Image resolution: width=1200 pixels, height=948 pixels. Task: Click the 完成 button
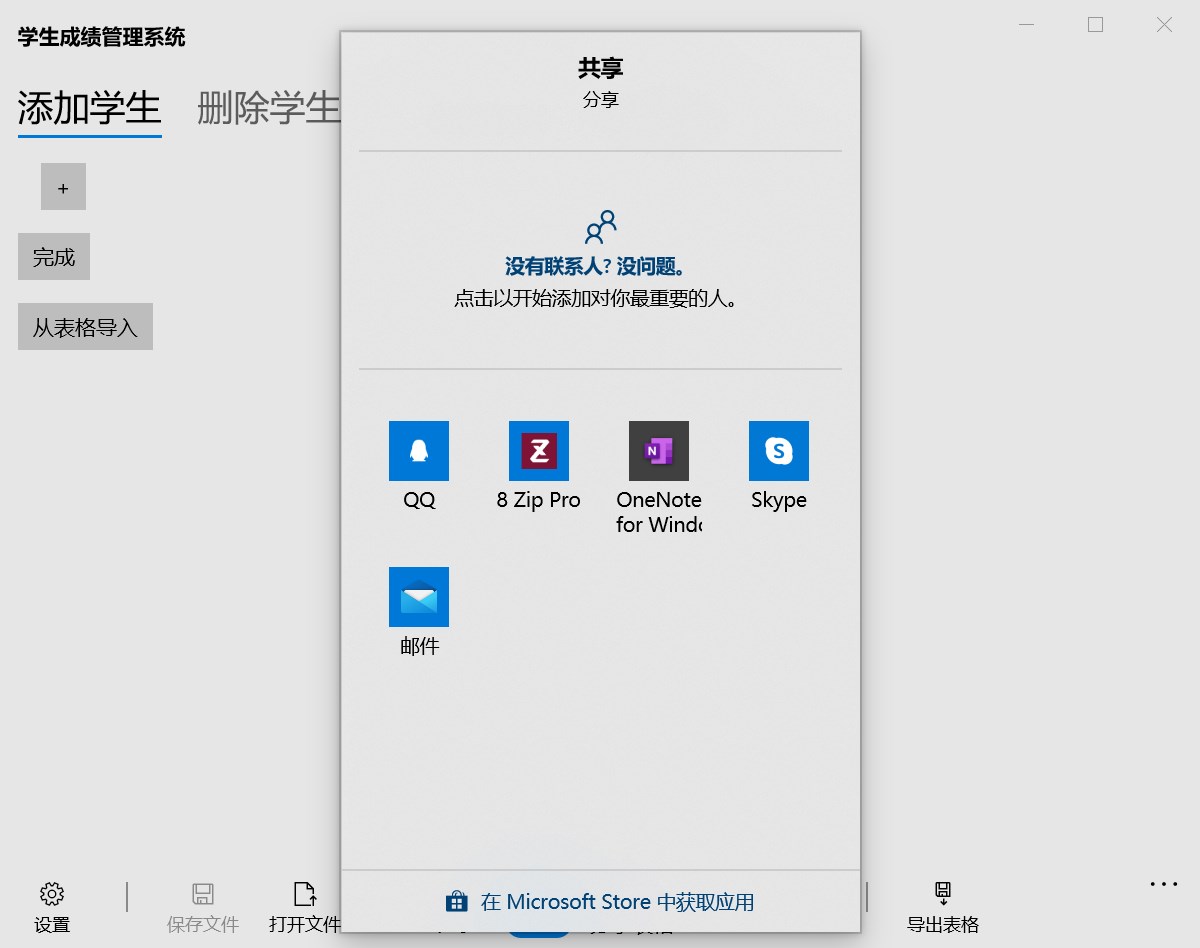tap(54, 257)
